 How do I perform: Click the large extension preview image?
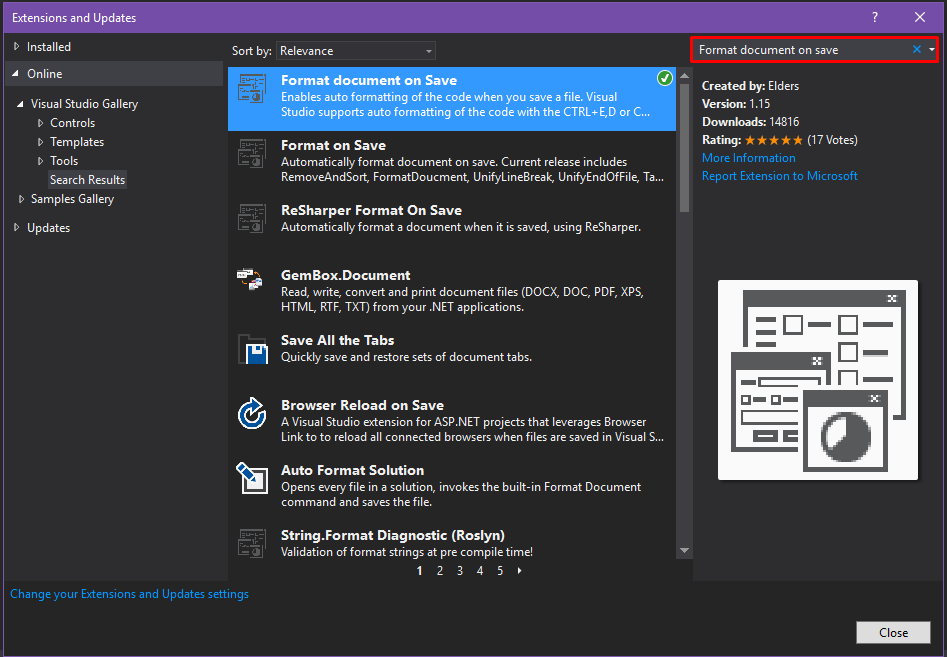pos(818,380)
